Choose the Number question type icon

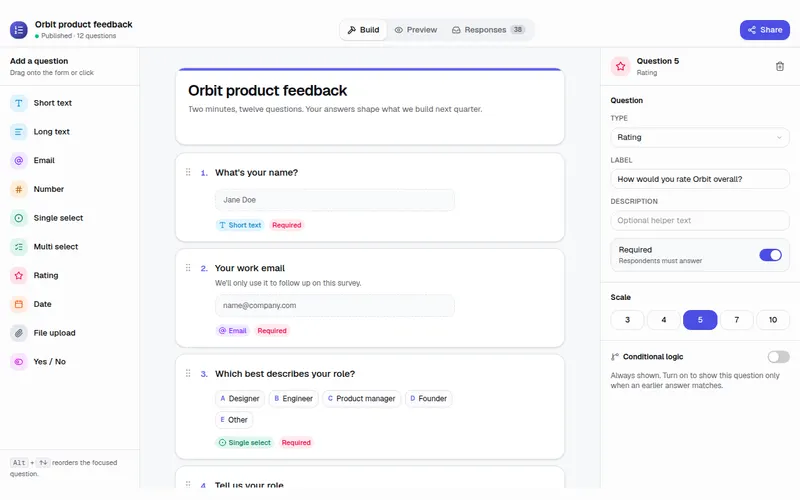click(18, 189)
